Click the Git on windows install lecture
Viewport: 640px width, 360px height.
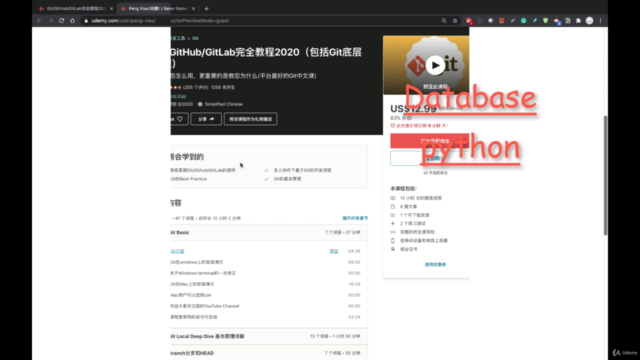point(197,262)
